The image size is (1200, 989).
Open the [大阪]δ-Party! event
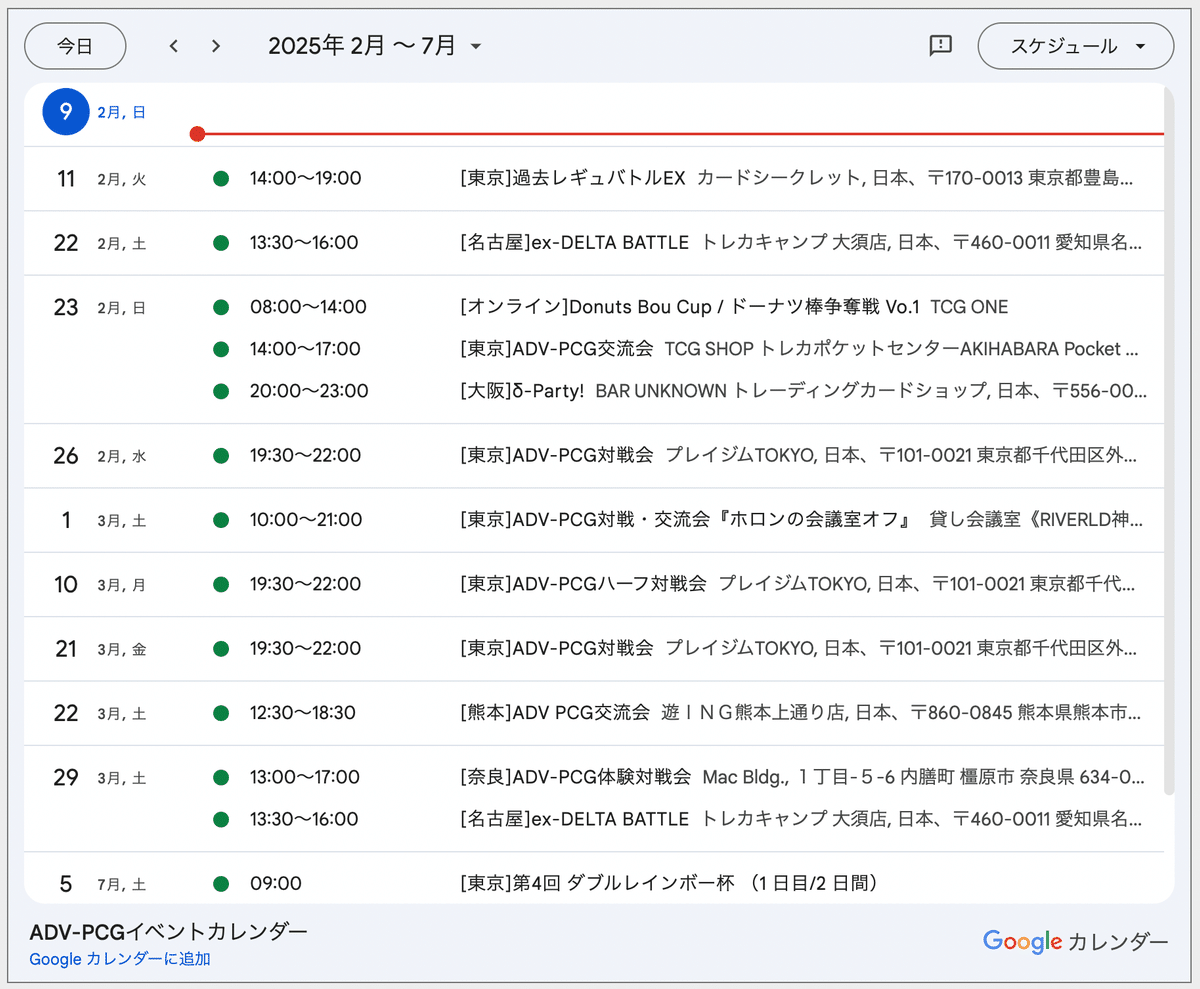tap(803, 391)
